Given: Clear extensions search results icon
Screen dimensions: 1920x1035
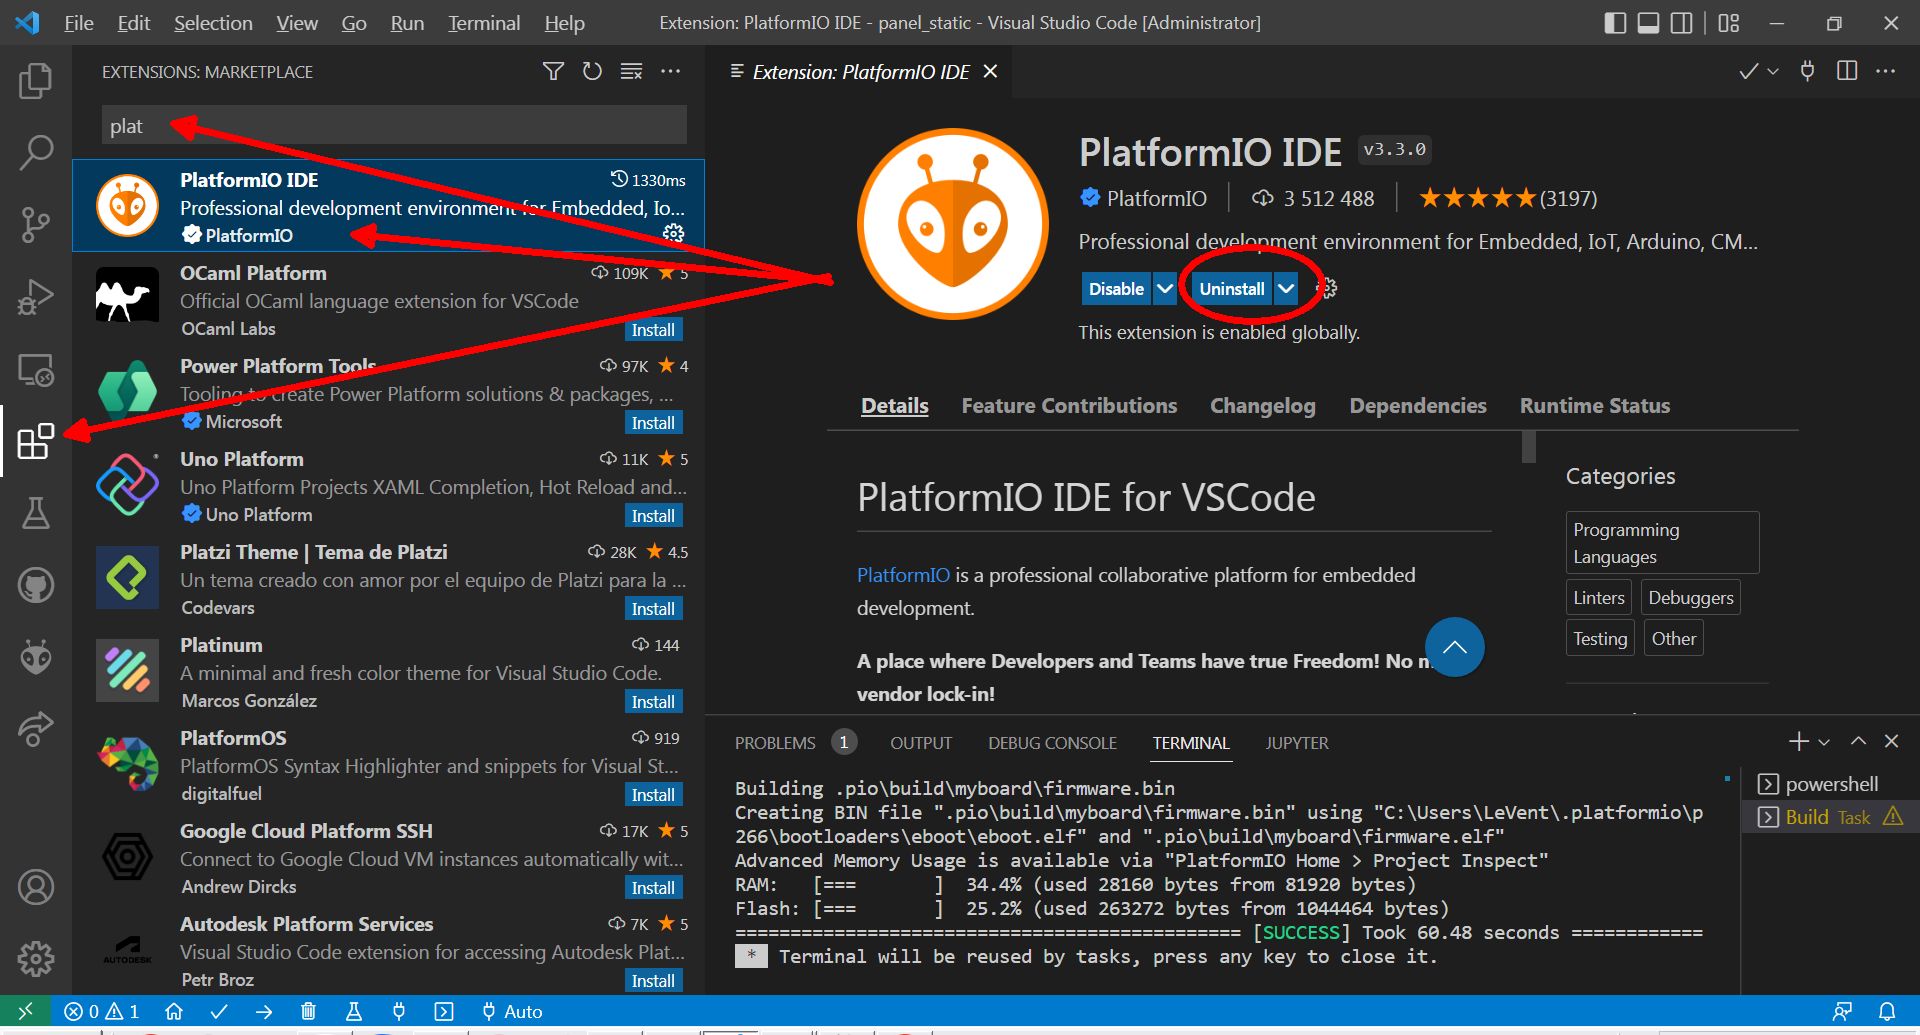Looking at the screenshot, I should pos(631,71).
